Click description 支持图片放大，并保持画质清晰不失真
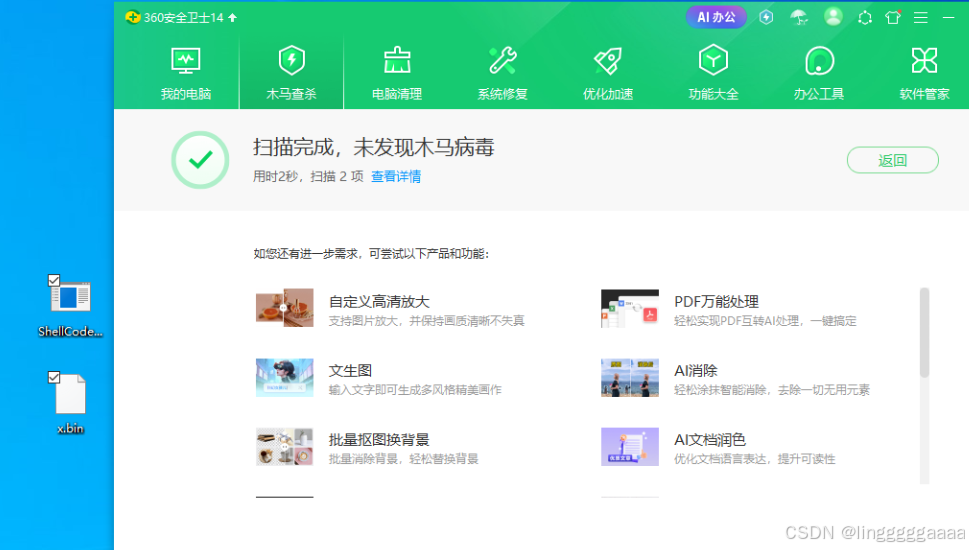Viewport: 969px width, 550px height. tap(426, 321)
